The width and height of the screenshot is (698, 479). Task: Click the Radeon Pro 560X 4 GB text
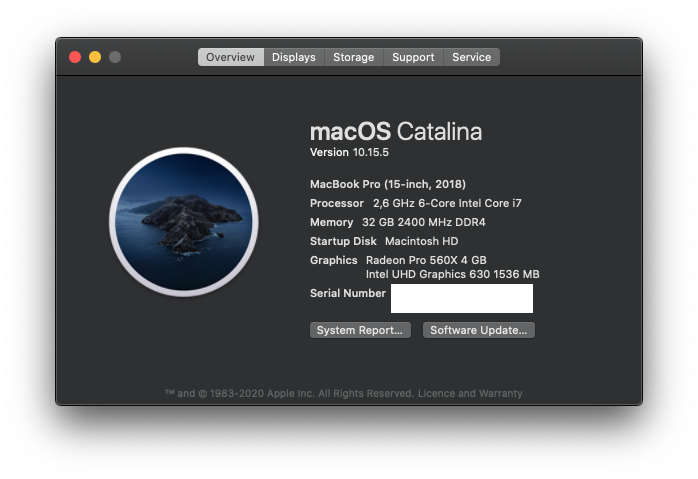[x=426, y=260]
